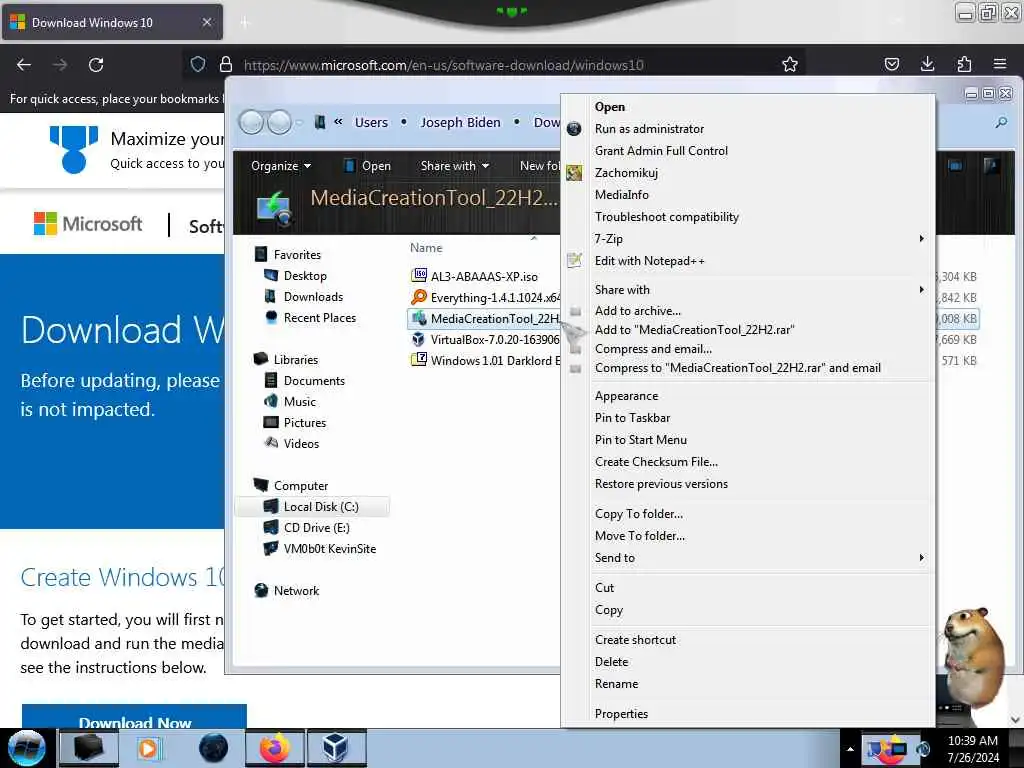Click the Open button in Explorer toolbar
Viewport: 1024px width, 768px height.
(368, 166)
